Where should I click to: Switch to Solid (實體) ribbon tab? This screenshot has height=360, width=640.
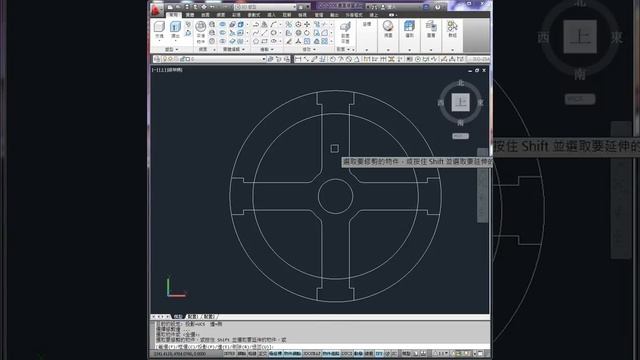[x=190, y=15]
